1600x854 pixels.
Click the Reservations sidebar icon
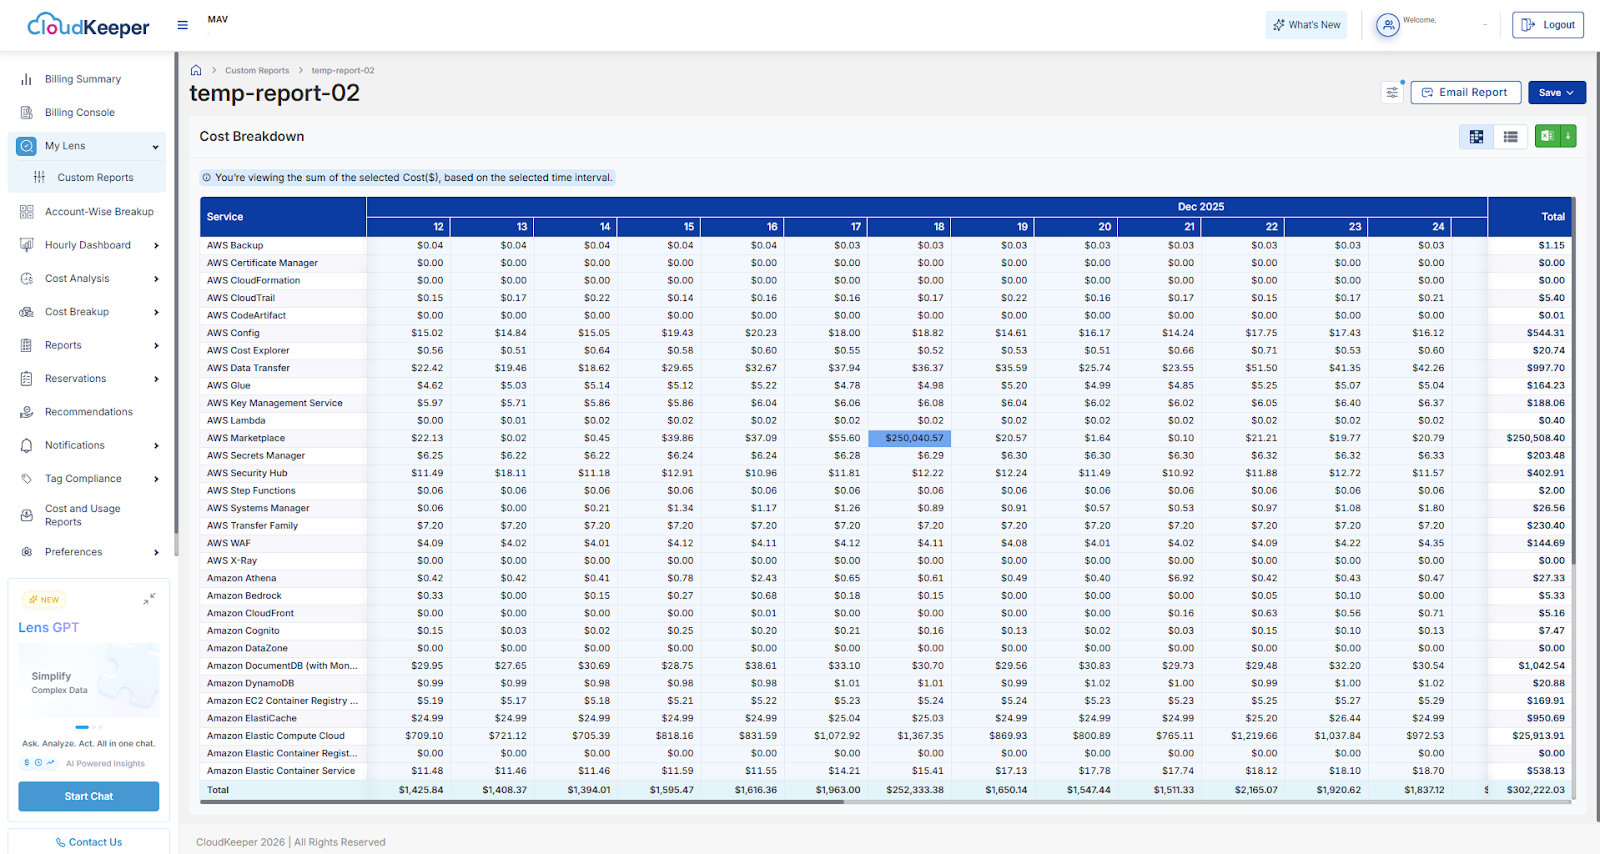coord(26,379)
